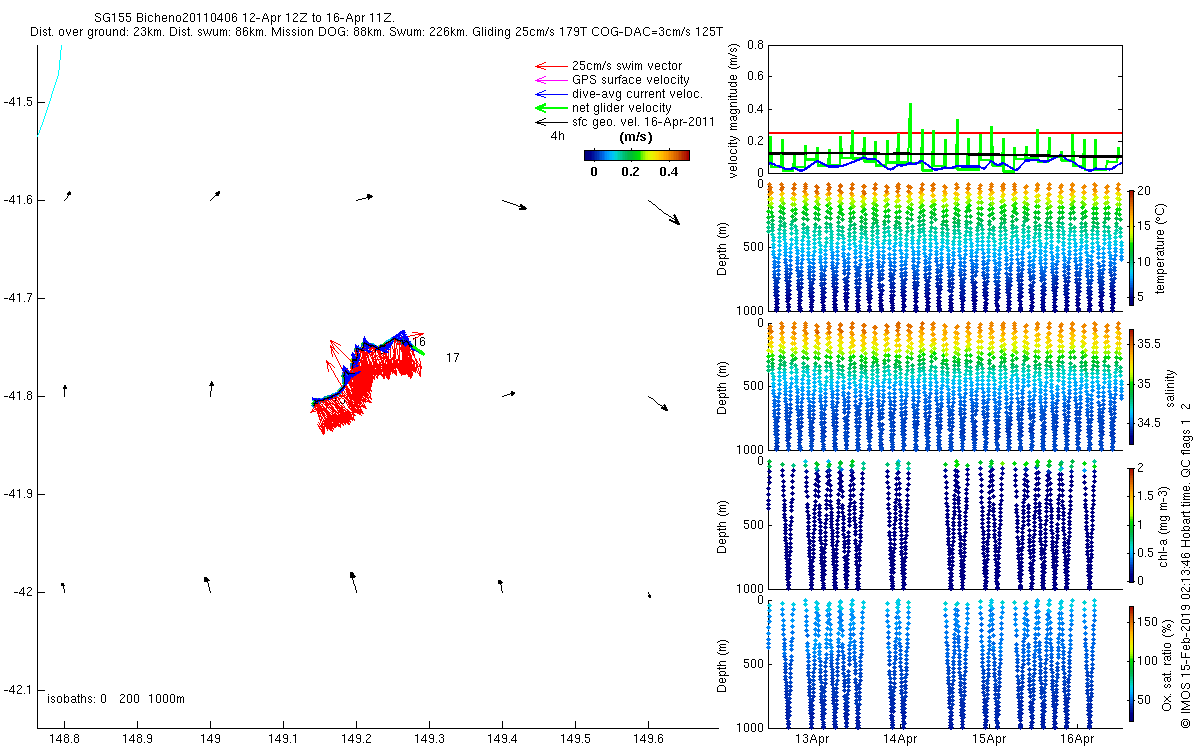Click the '-42' latitude tick label
Image resolution: width=1200 pixels, height=750 pixels.
(x=22, y=592)
